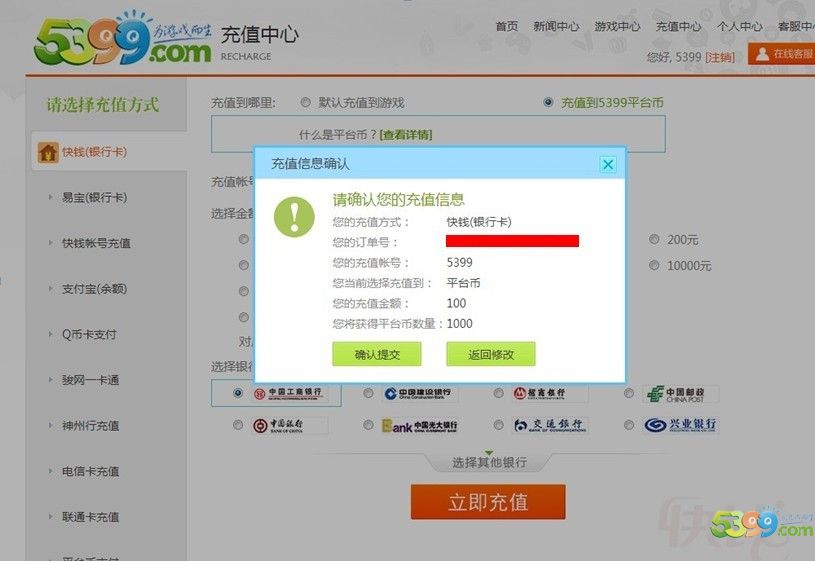
Task: Click 充值金额 value 100 in dialog
Action: coord(456,303)
